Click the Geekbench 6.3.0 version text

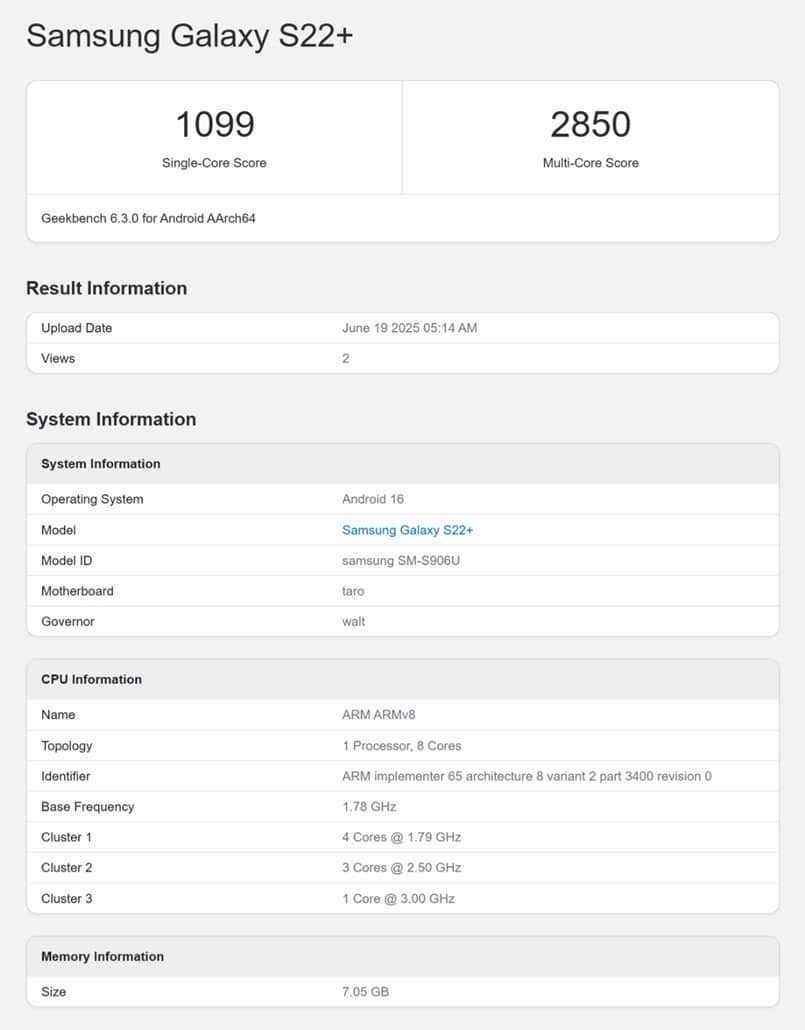148,218
